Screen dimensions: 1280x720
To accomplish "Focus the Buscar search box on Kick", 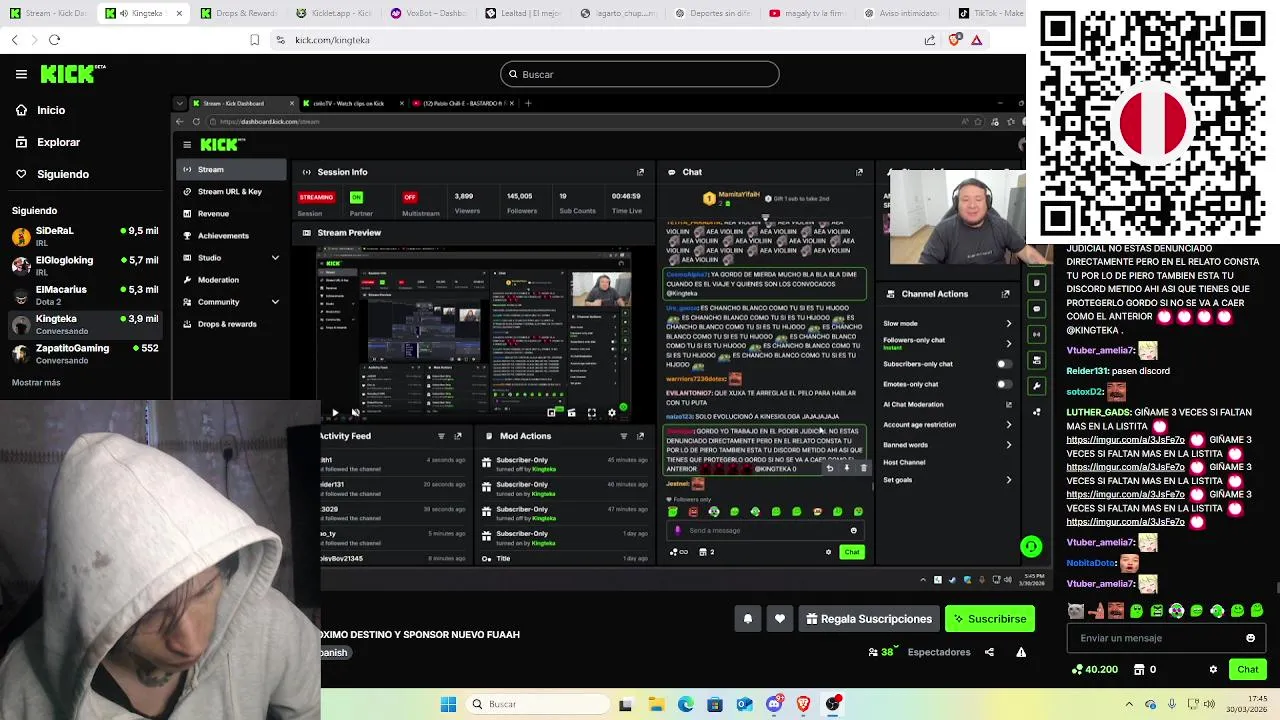I will point(640,74).
